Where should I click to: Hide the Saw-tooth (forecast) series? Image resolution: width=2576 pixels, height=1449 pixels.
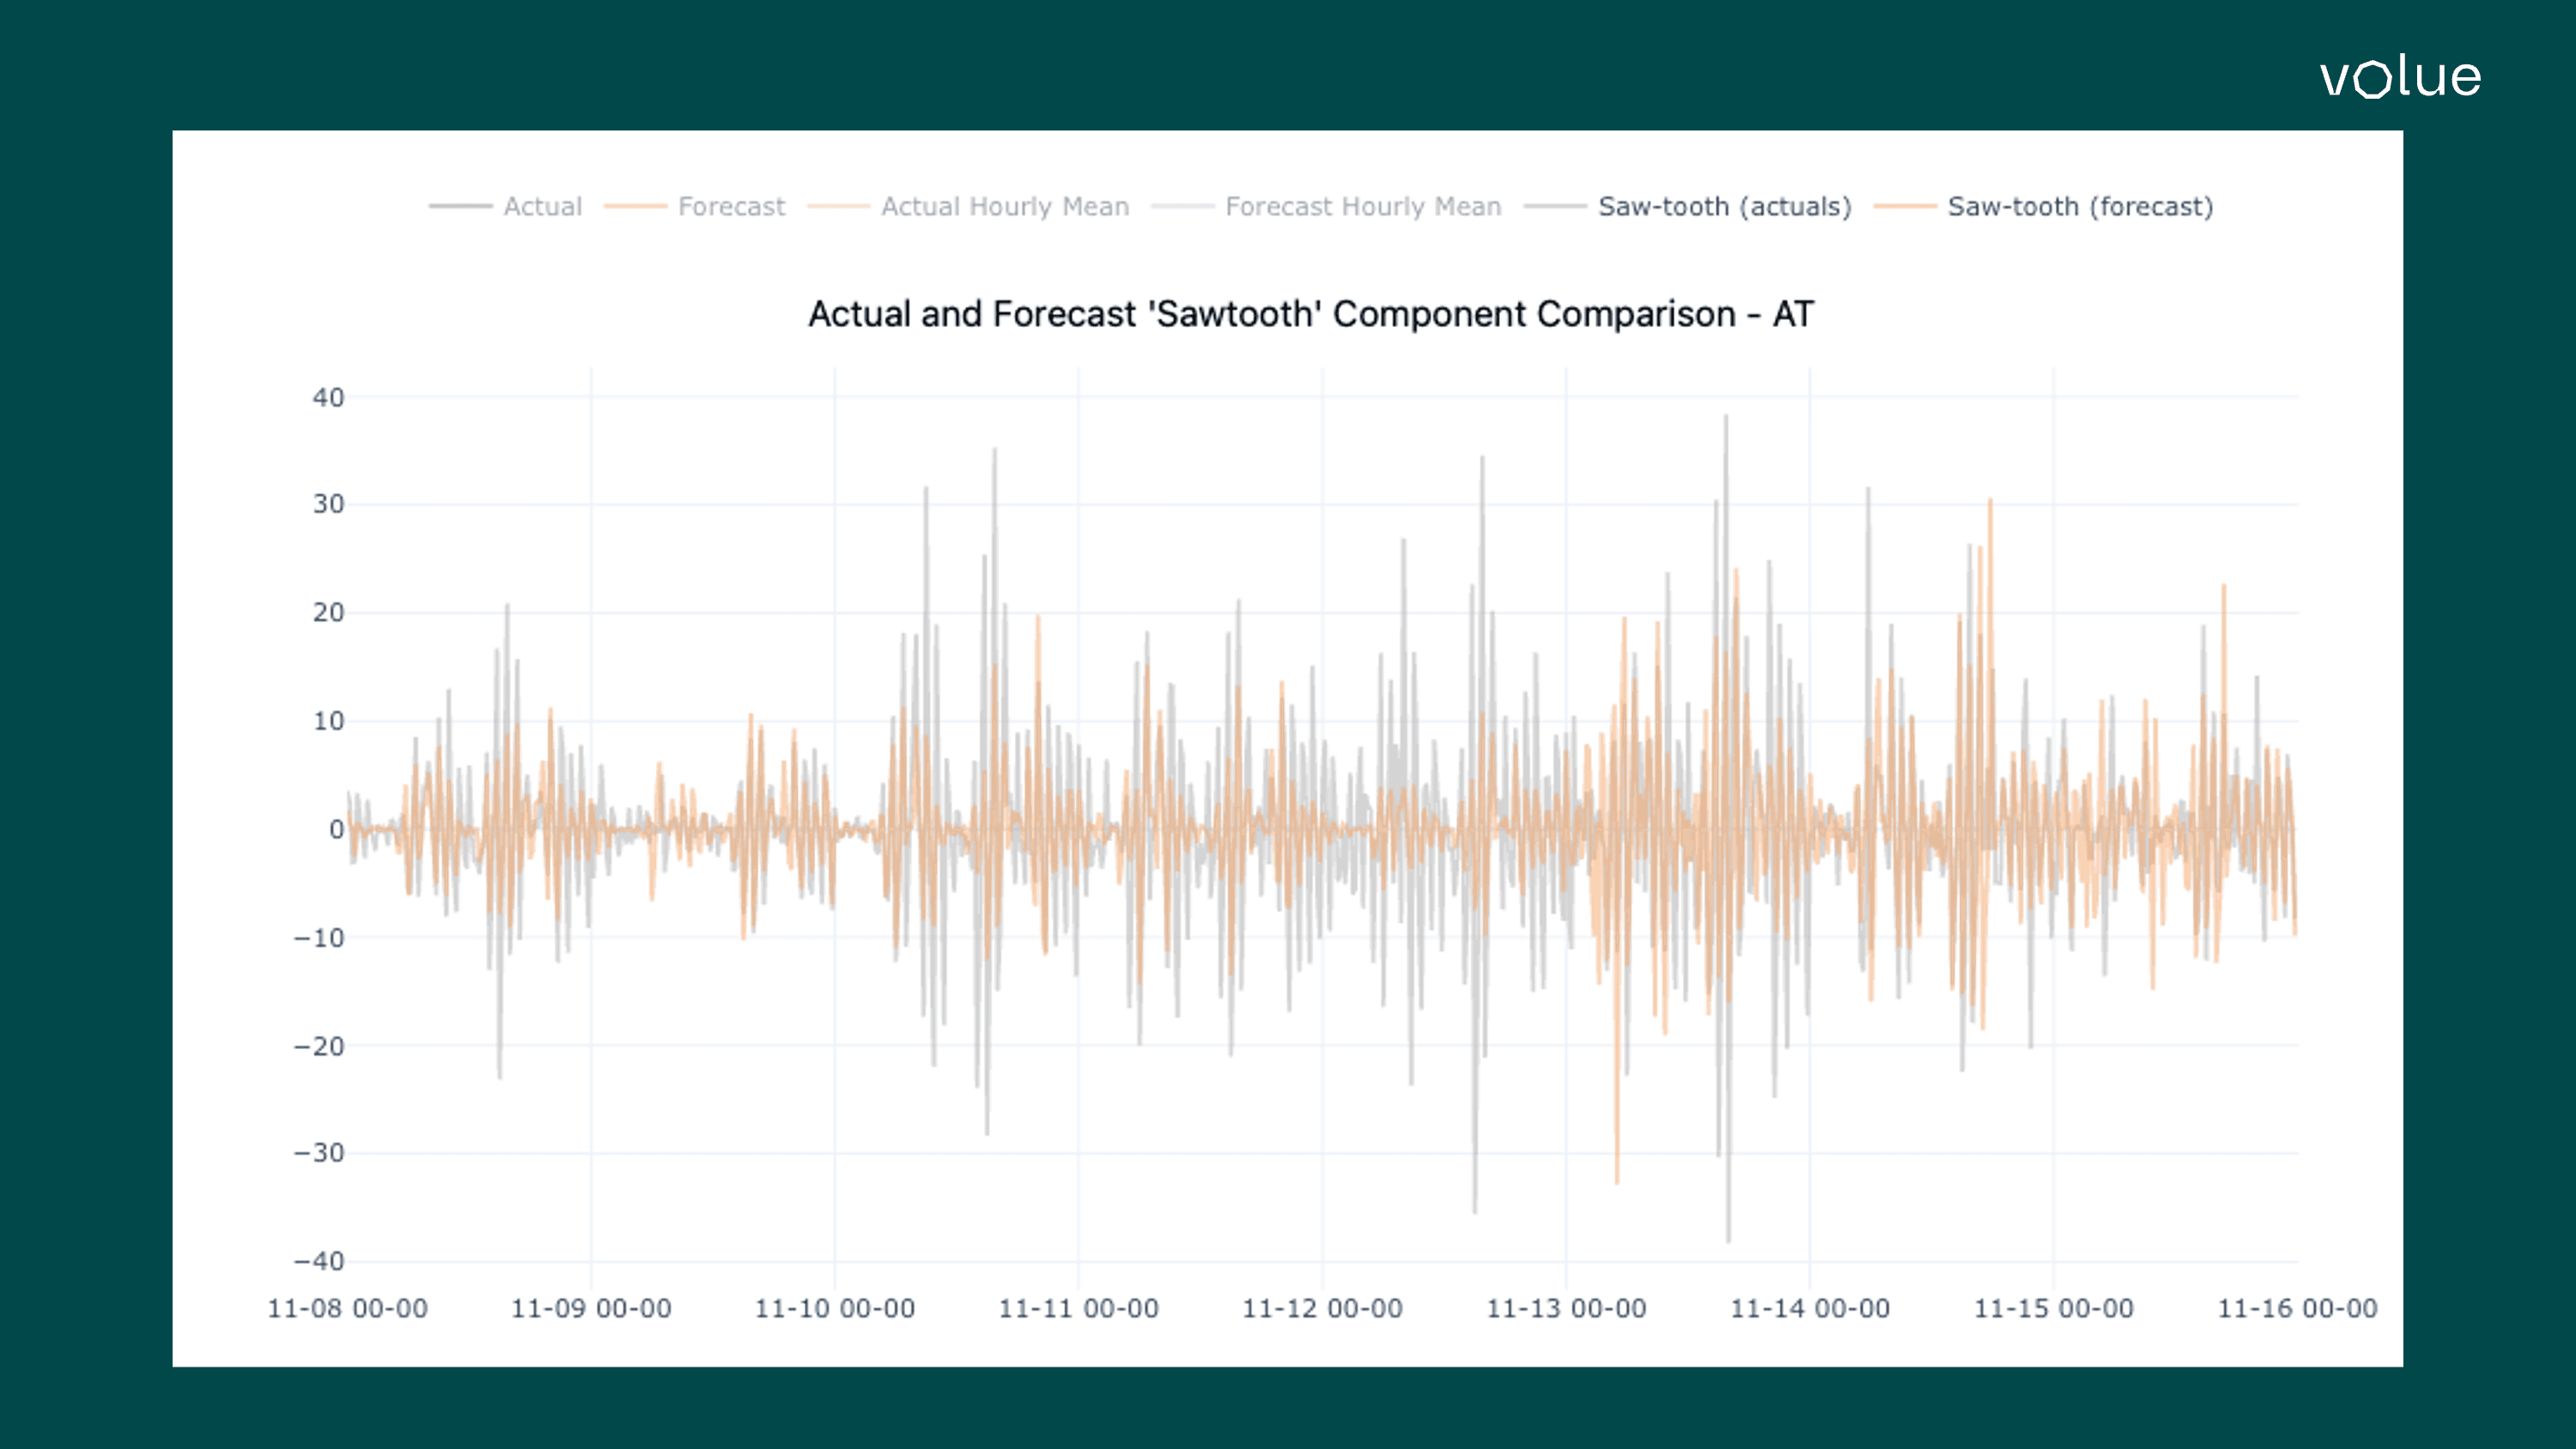(x=2080, y=207)
